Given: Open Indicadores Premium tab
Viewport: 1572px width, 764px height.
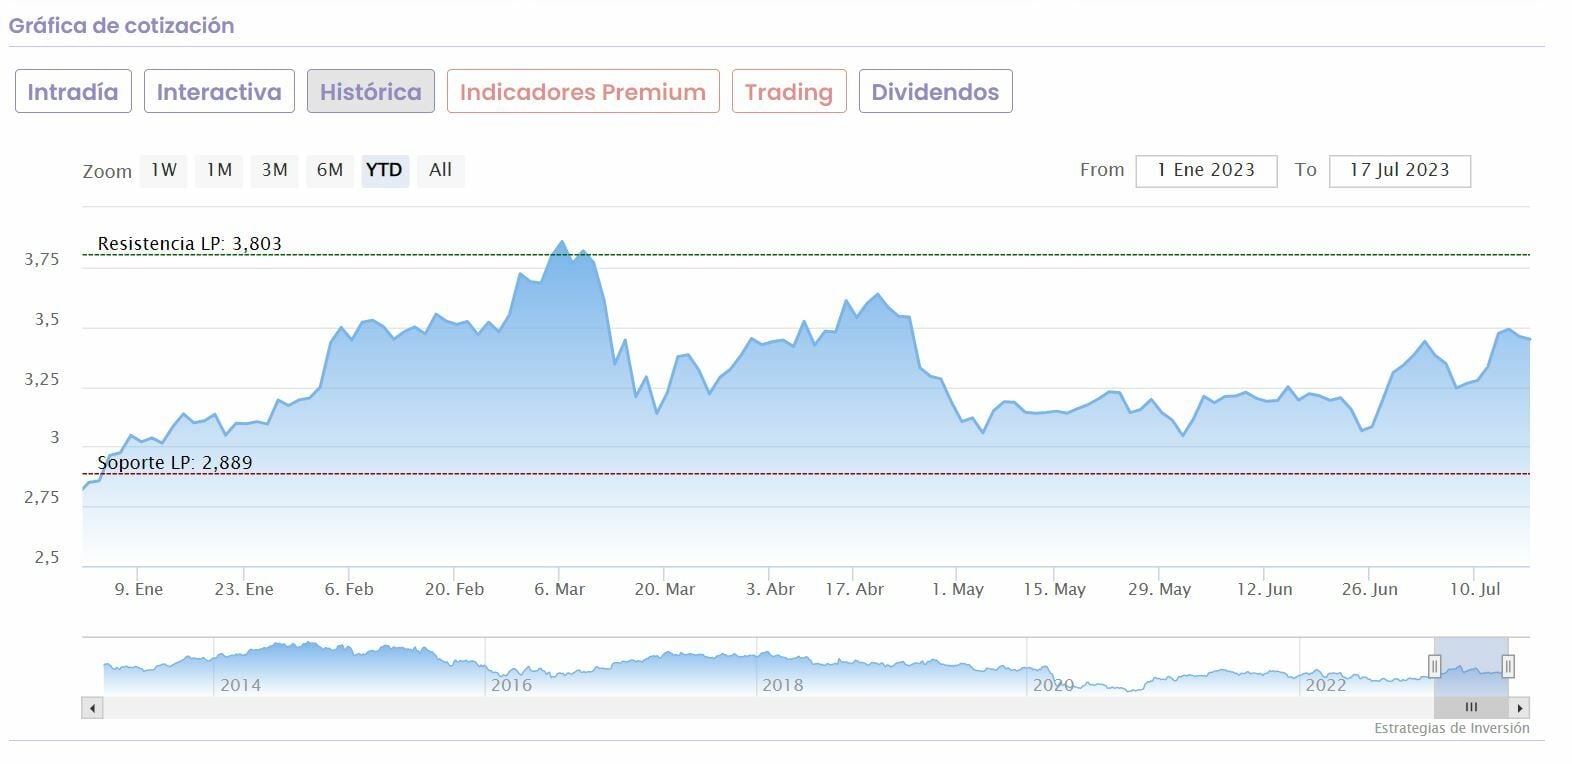Looking at the screenshot, I should (583, 92).
